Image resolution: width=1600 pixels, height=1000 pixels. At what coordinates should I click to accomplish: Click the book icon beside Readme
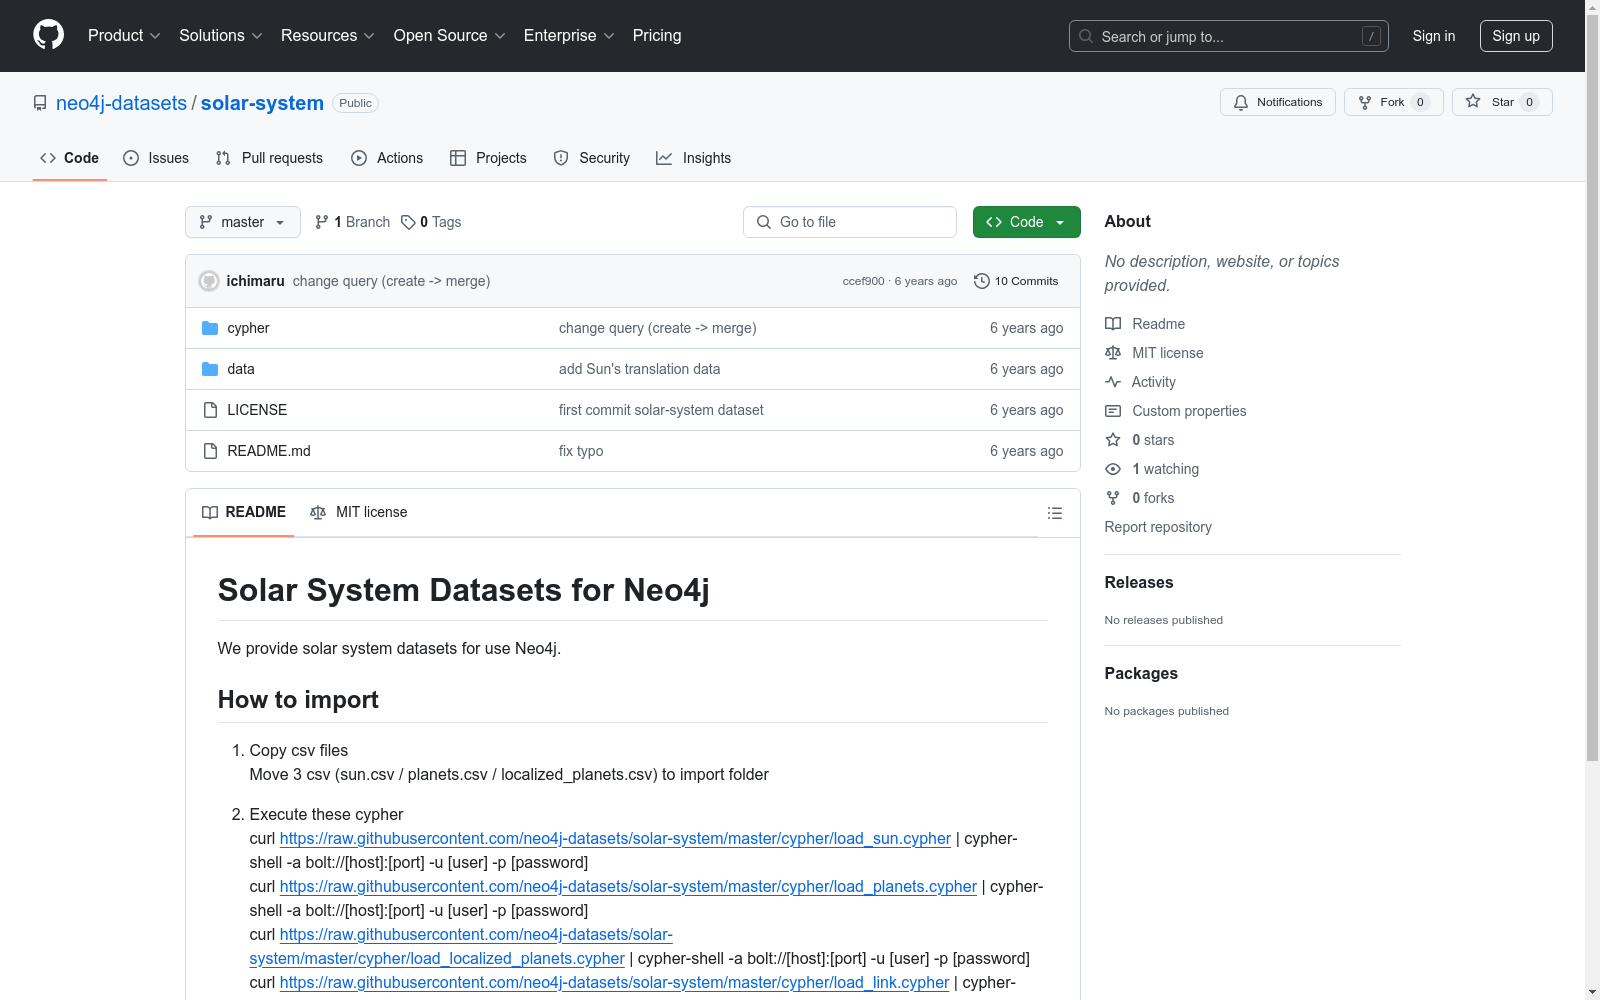coord(1113,324)
